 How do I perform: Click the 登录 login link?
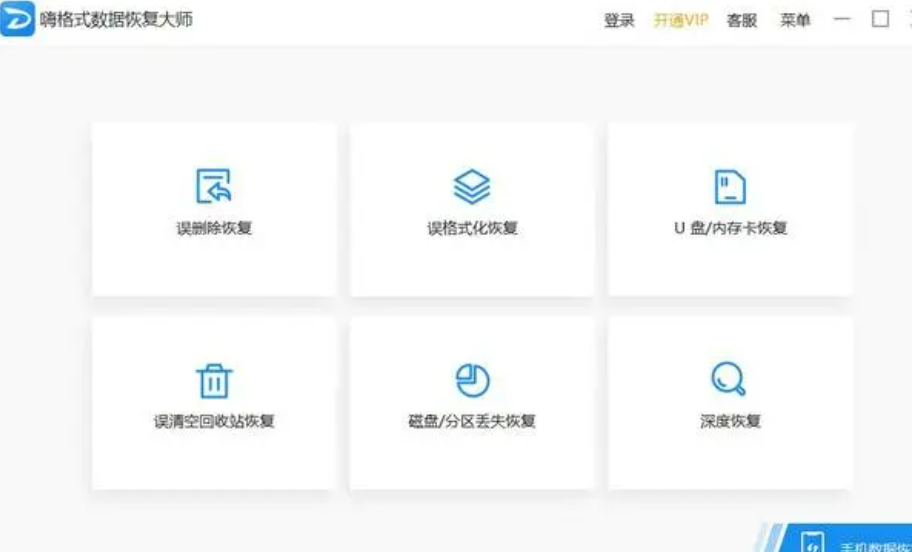[619, 20]
